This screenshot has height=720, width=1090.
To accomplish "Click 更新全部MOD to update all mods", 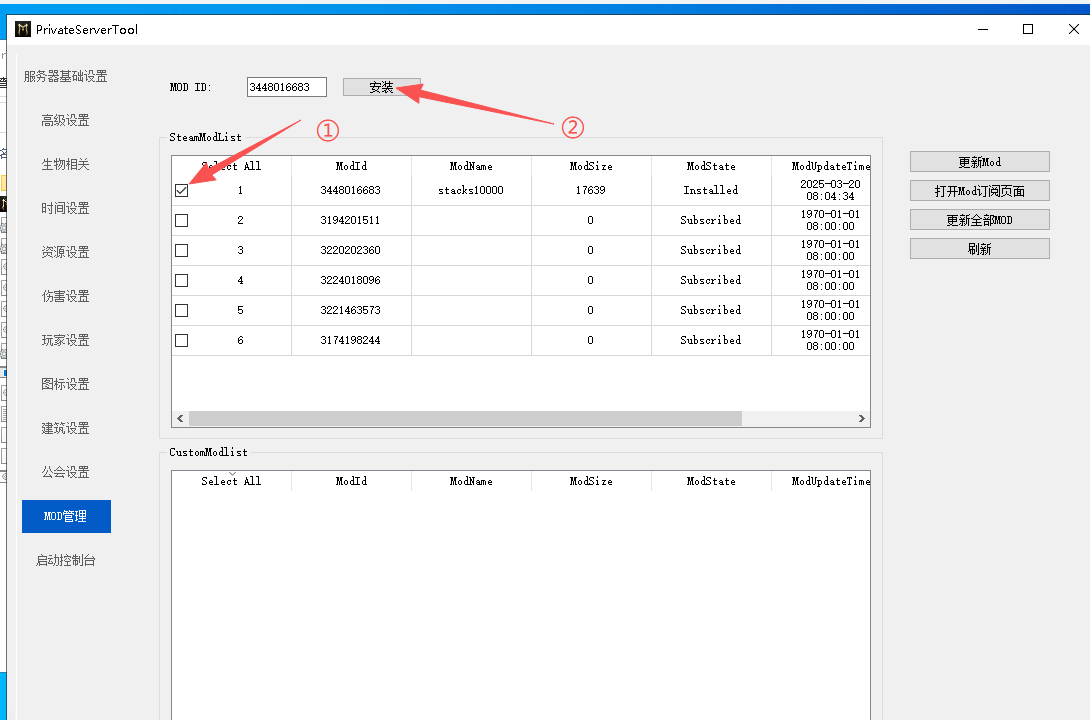I will [979, 219].
